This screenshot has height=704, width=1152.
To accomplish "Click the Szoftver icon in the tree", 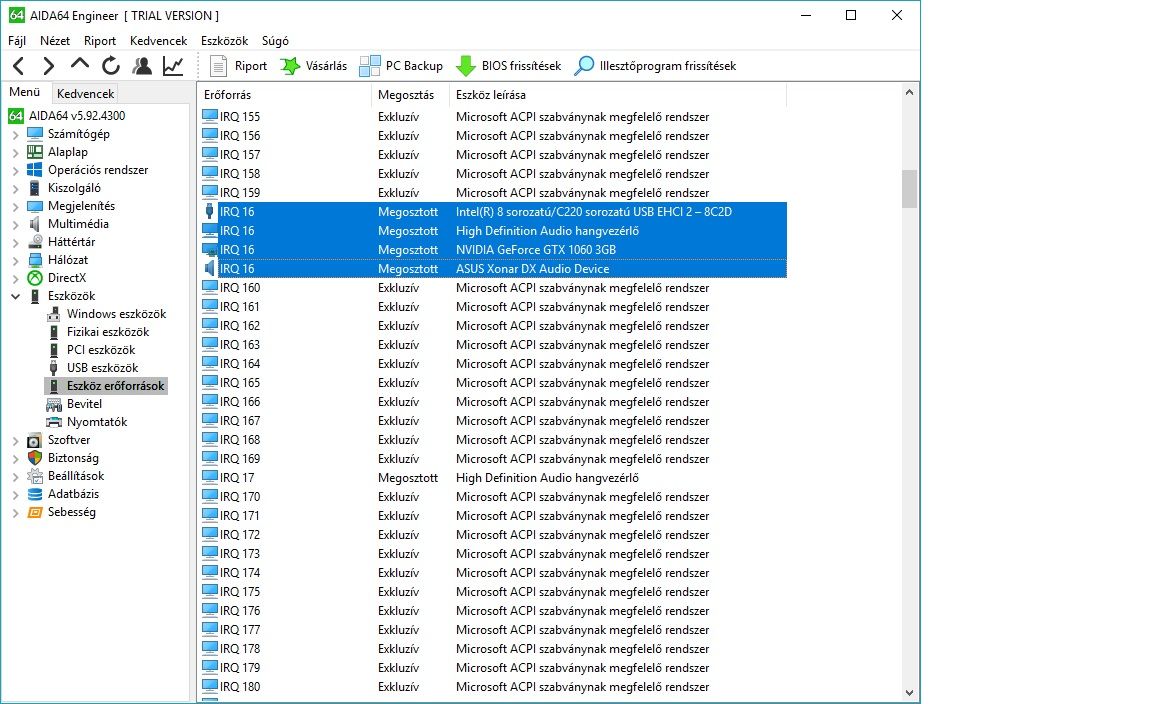I will pos(35,440).
